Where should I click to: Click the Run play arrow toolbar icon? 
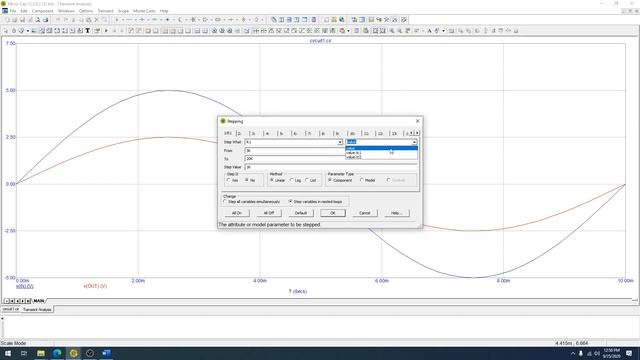[x=106, y=31]
